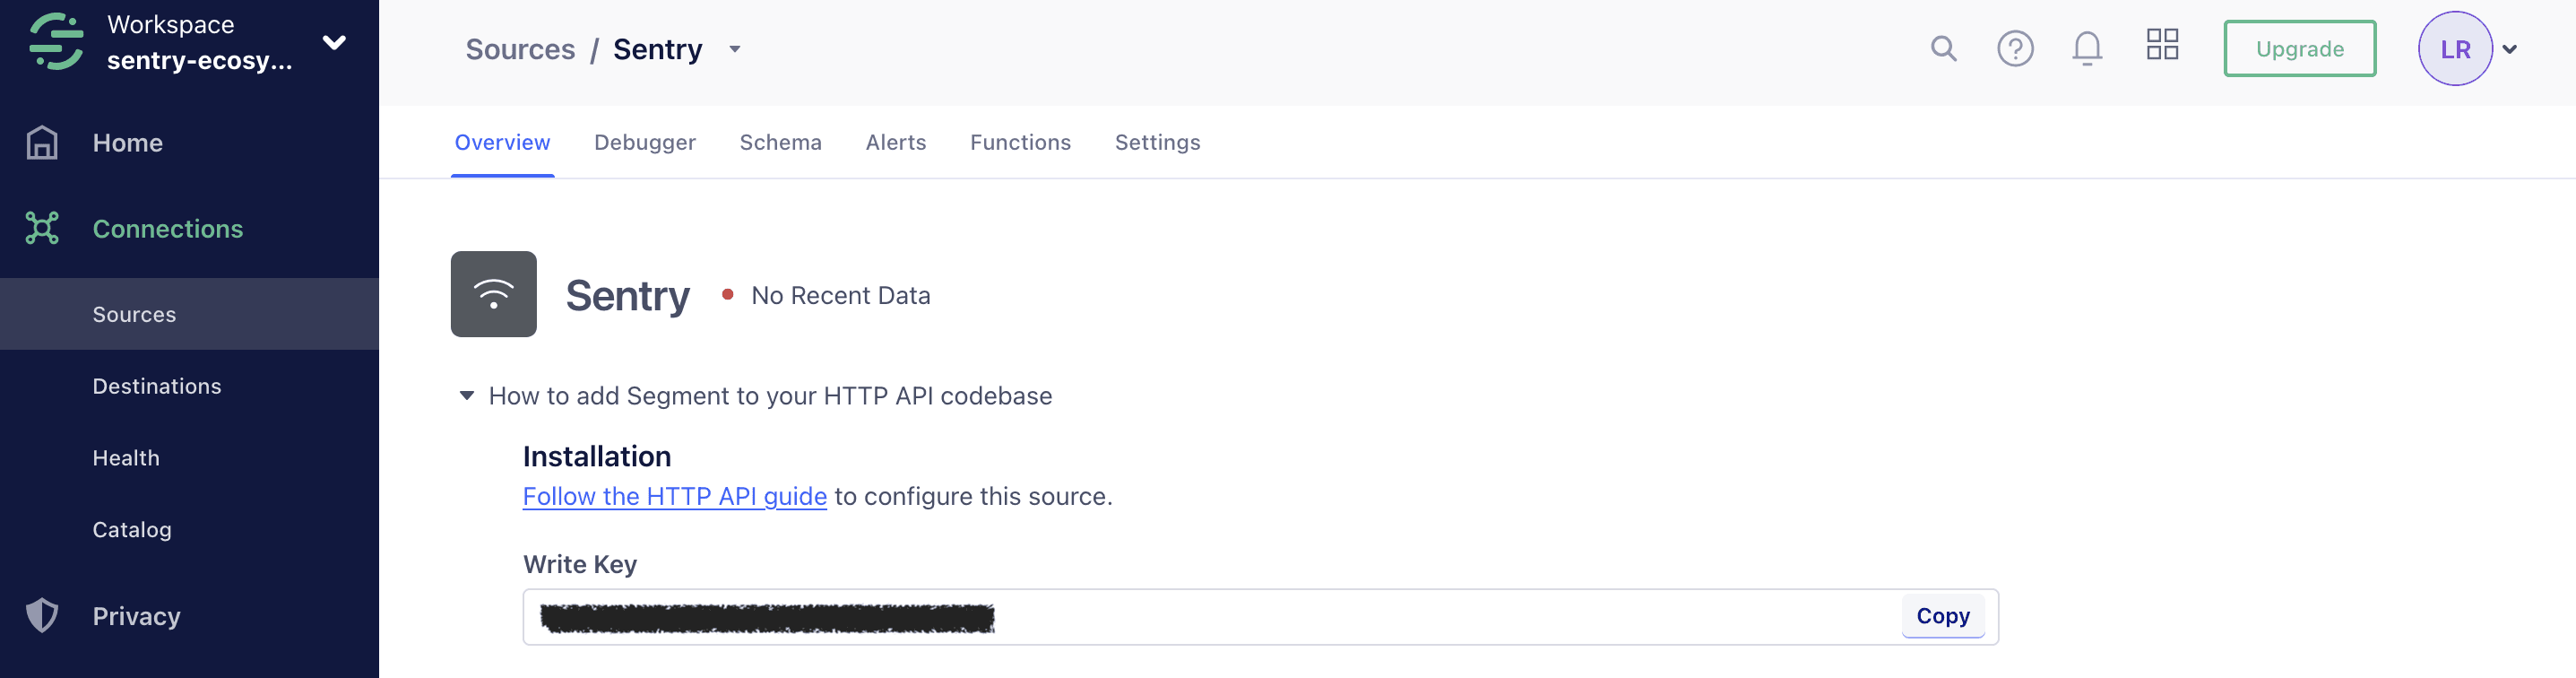Expand the user account menu chevron
This screenshot has height=678, width=2576.
pos(2509,49)
